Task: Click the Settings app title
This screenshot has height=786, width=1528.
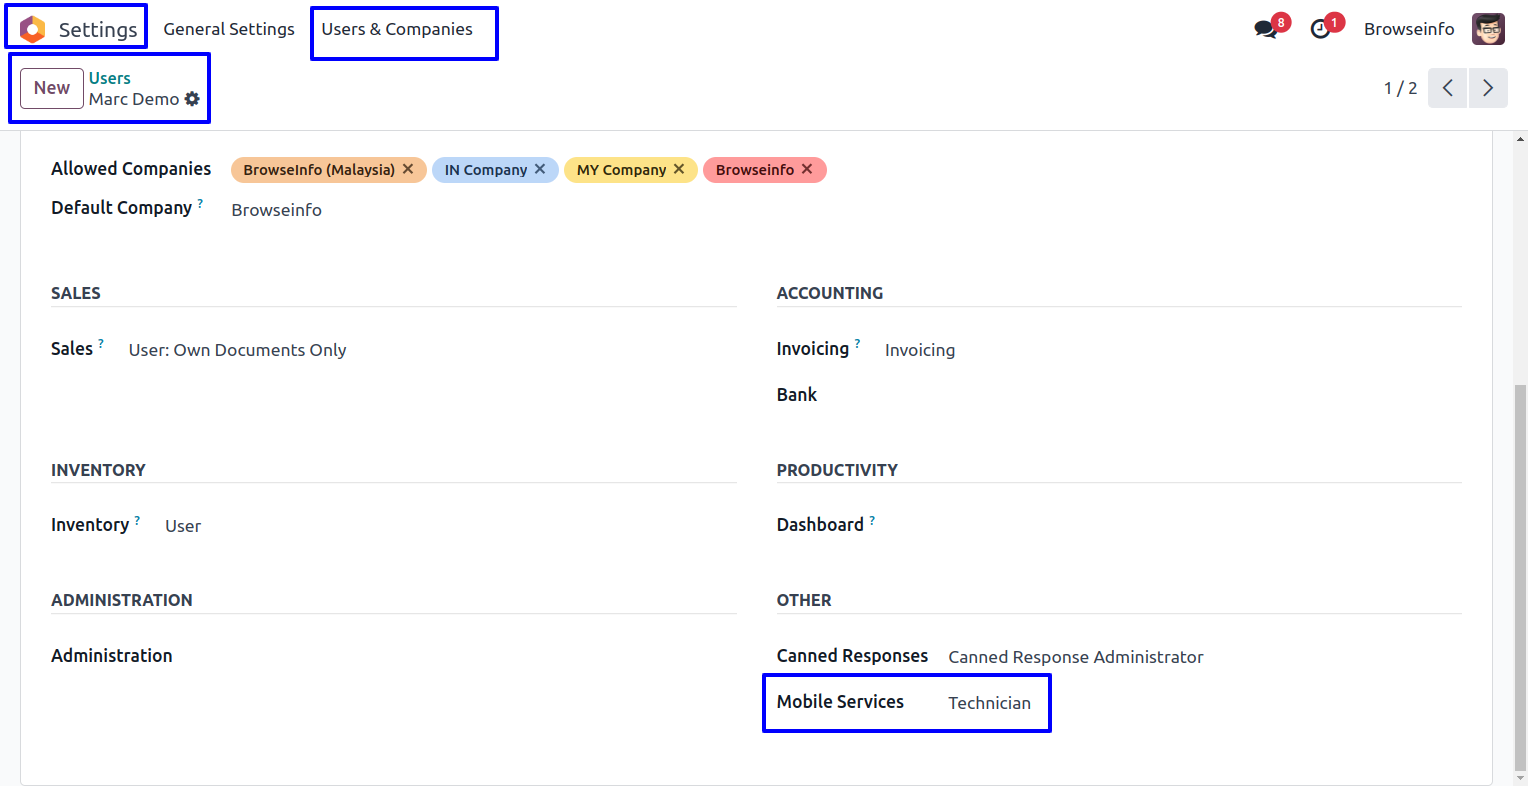Action: (98, 29)
